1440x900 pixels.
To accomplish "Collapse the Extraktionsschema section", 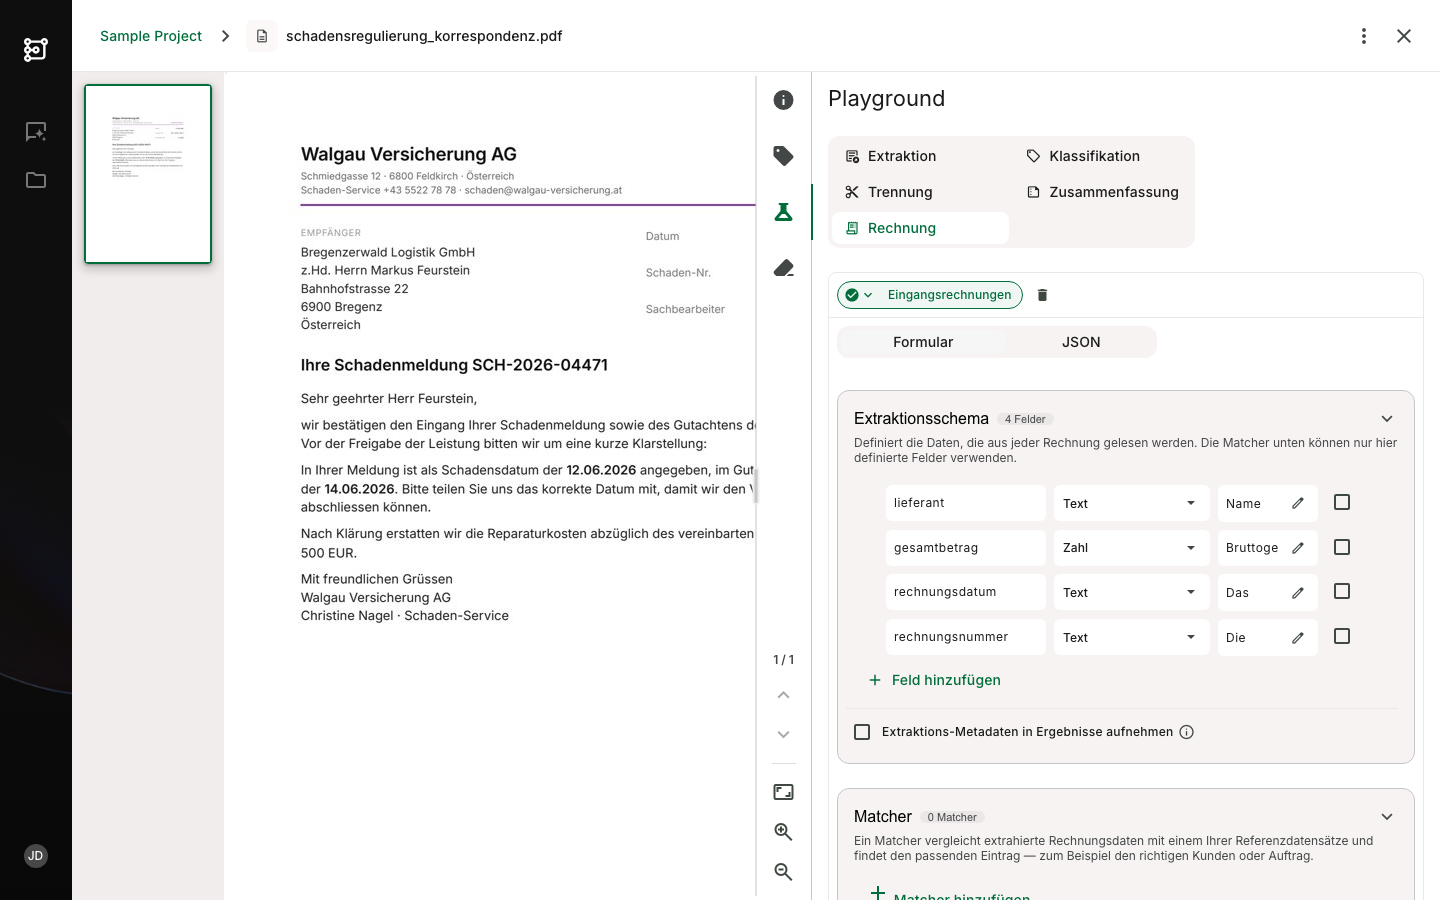I will pyautogui.click(x=1387, y=419).
